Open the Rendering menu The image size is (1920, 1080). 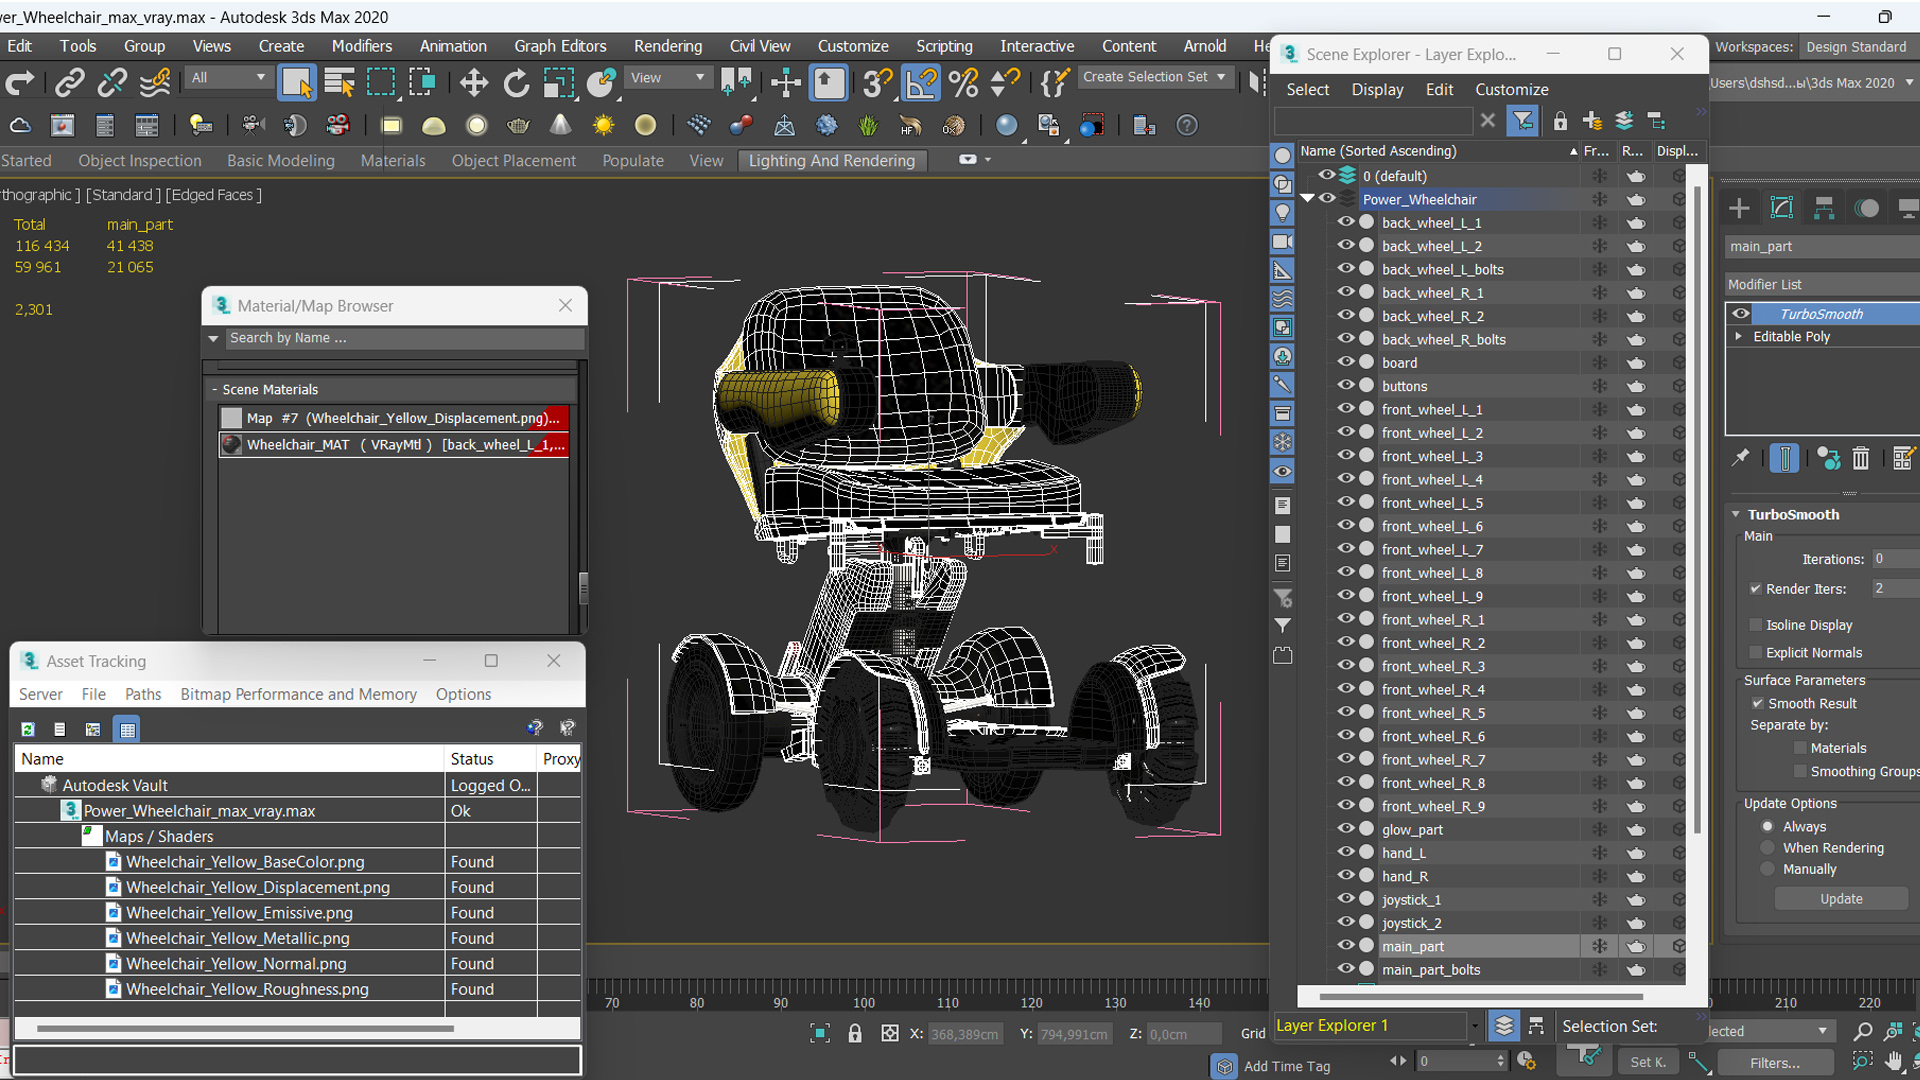667,46
